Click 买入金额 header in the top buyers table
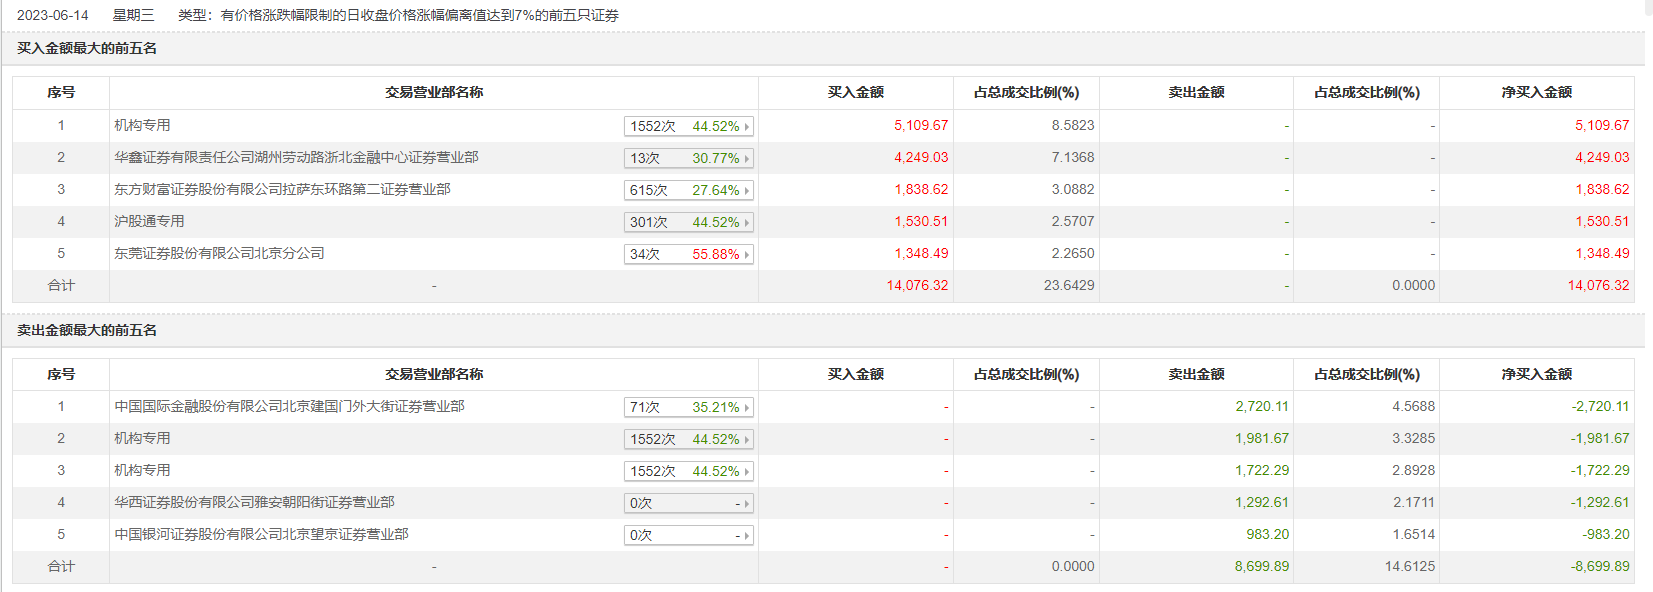Image resolution: width=1653 pixels, height=592 pixels. pos(855,92)
